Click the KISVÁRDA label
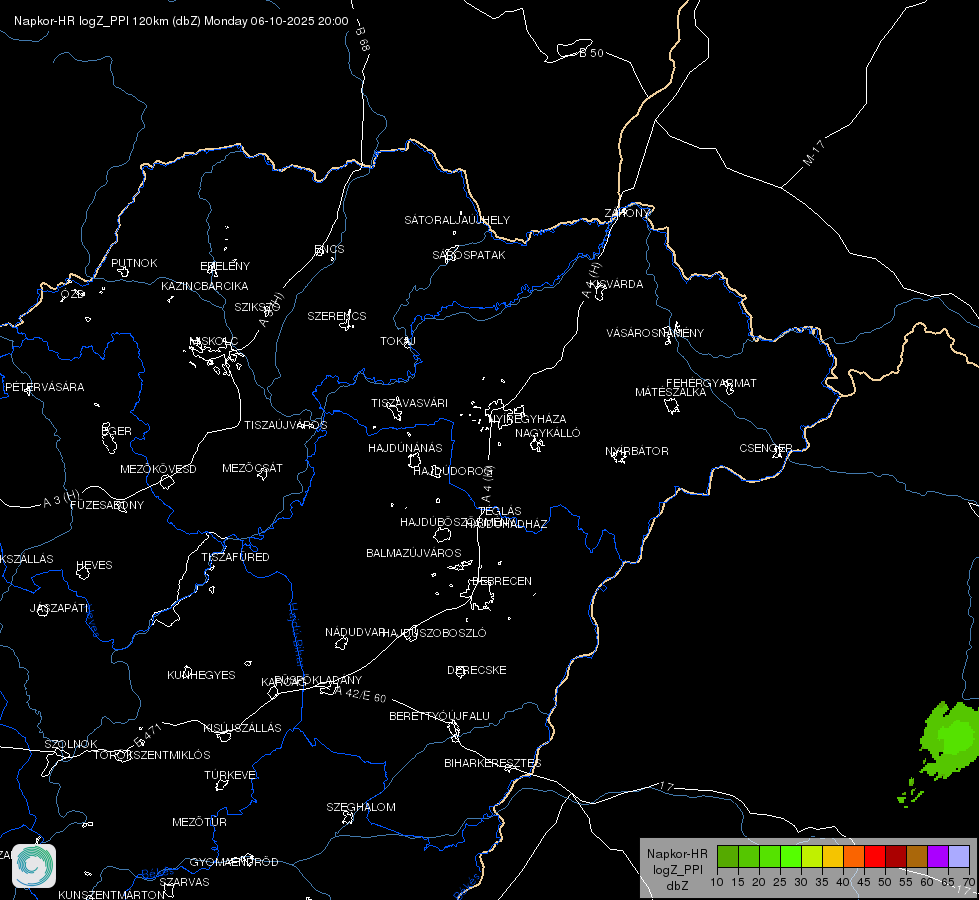Image resolution: width=979 pixels, height=900 pixels. pos(617,284)
